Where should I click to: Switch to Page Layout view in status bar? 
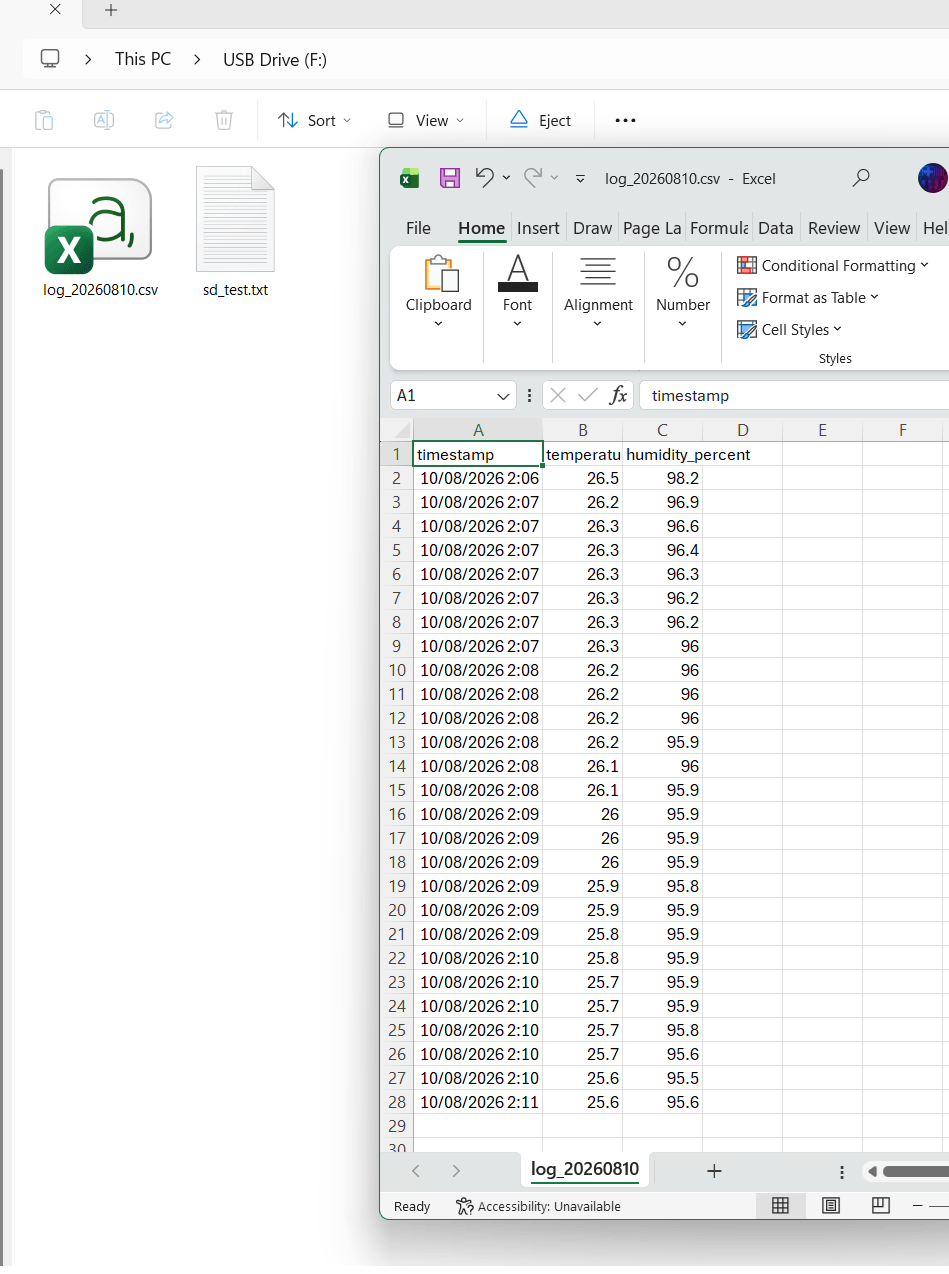(830, 1206)
